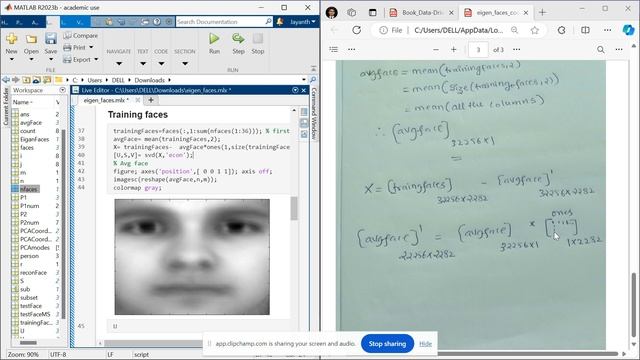Expand the CODE section dropdown
Image resolution: width=640 pixels, height=360 pixels.
161,64
